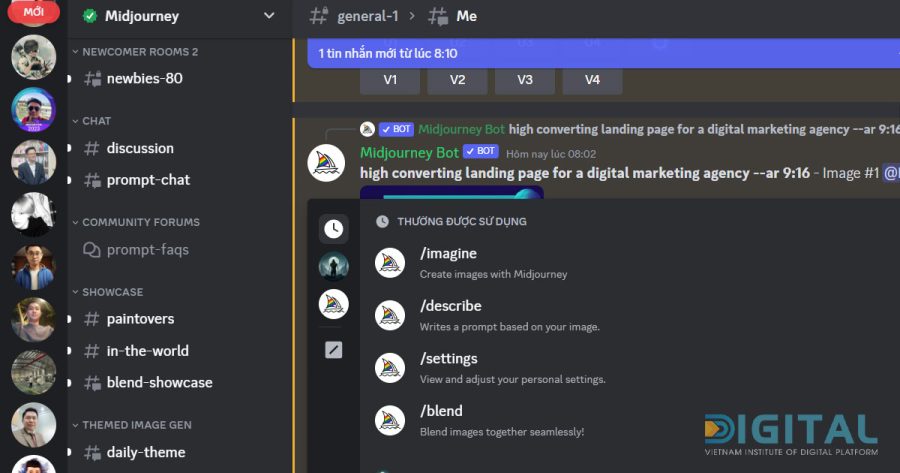Open server with blue-jacket man avatar
900x473 pixels.
point(33,267)
